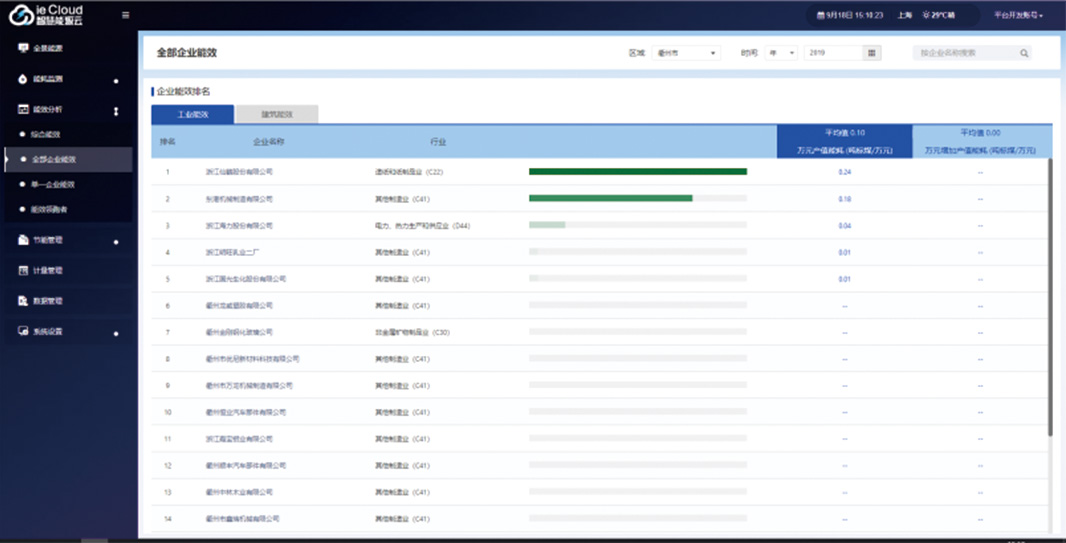Click the weather sun icon in header
The image size is (1066, 543).
pos(926,15)
